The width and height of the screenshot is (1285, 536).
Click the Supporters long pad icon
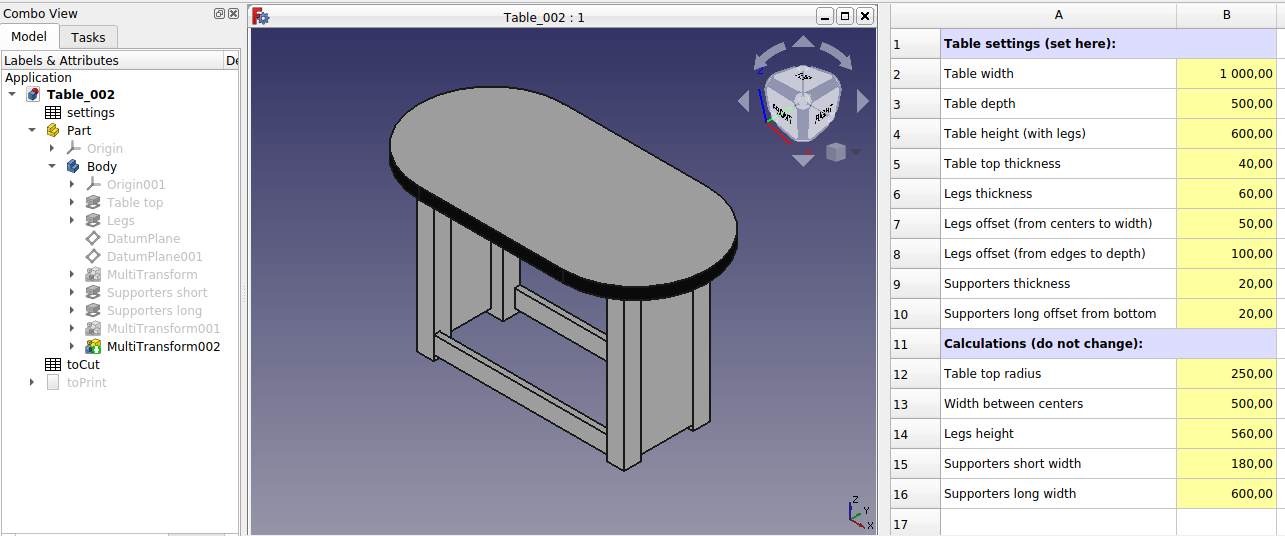click(x=93, y=311)
